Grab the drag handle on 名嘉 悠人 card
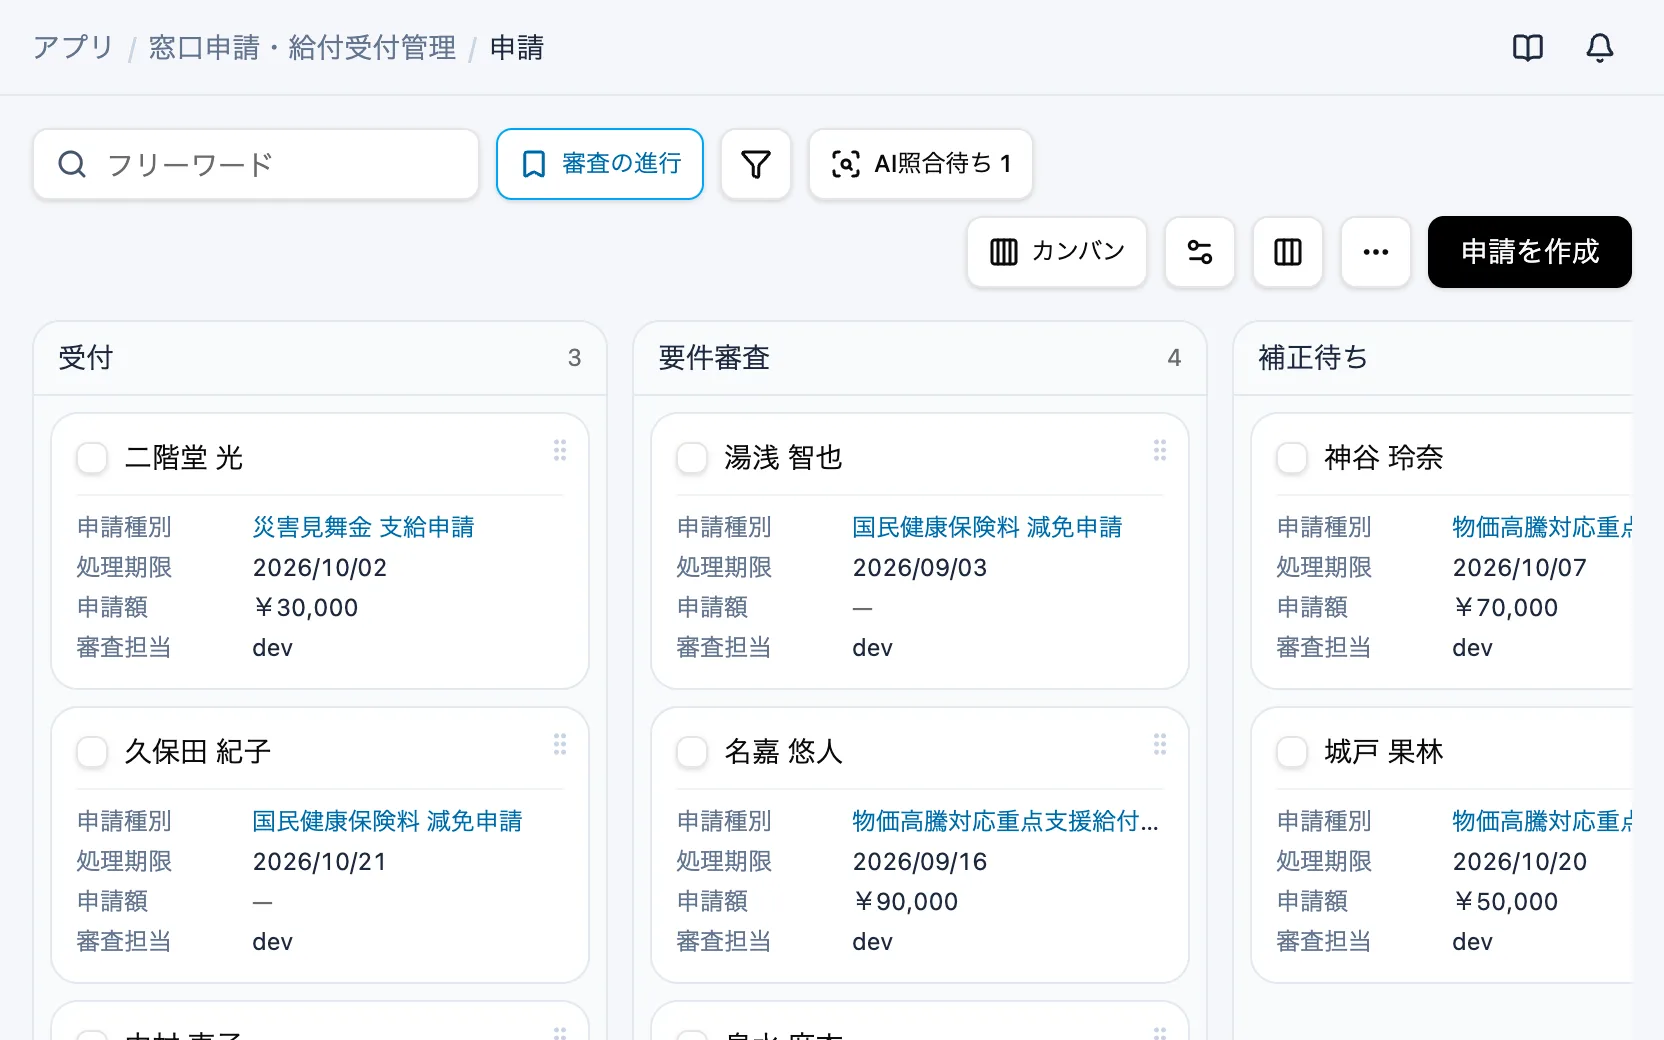 1160,744
